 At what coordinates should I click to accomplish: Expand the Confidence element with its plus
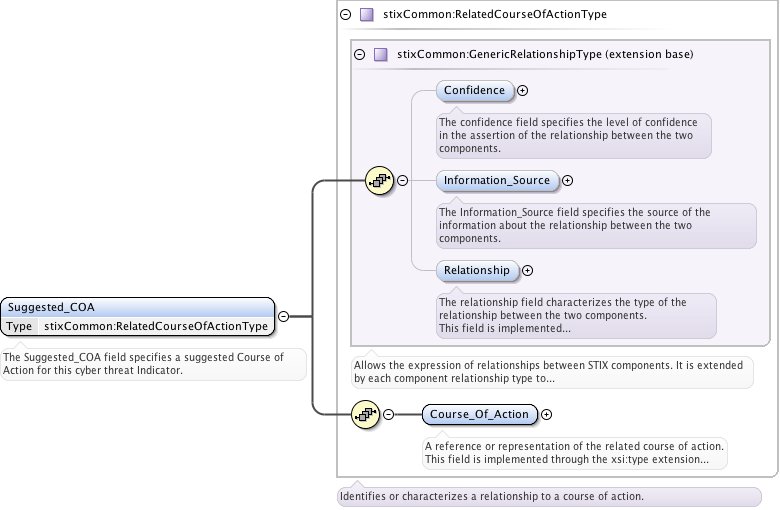pyautogui.click(x=523, y=91)
